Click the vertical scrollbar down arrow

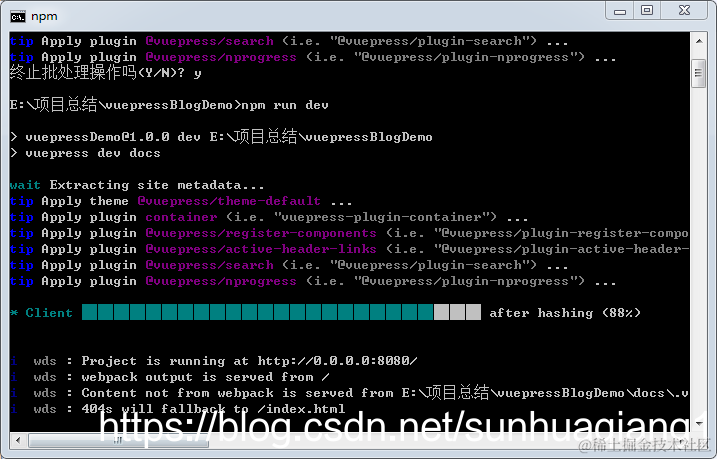[x=699, y=423]
